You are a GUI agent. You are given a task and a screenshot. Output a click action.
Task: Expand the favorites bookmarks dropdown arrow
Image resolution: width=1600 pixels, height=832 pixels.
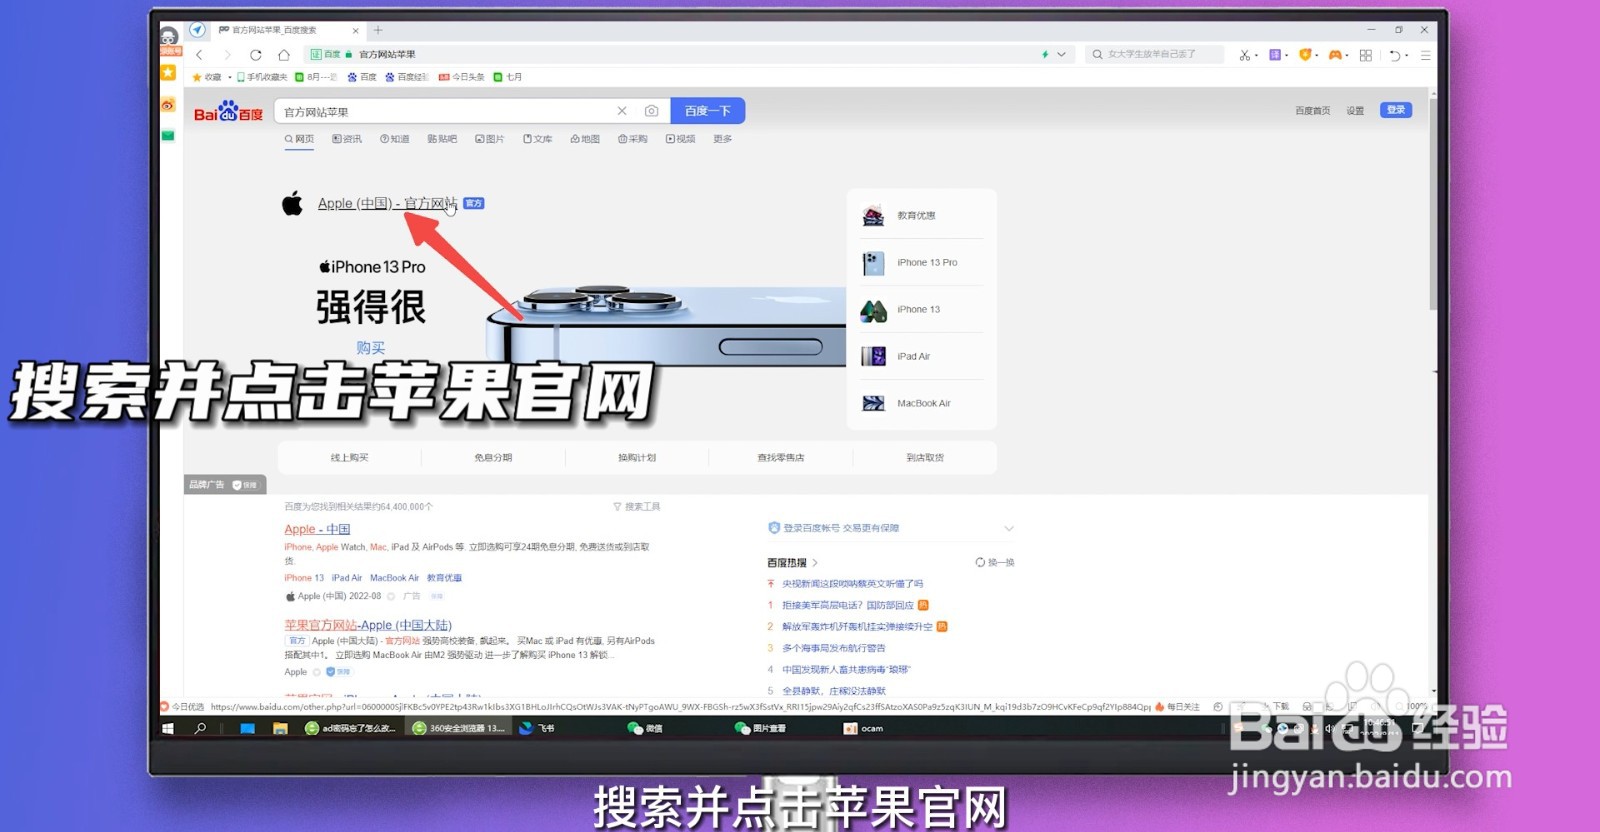point(230,77)
